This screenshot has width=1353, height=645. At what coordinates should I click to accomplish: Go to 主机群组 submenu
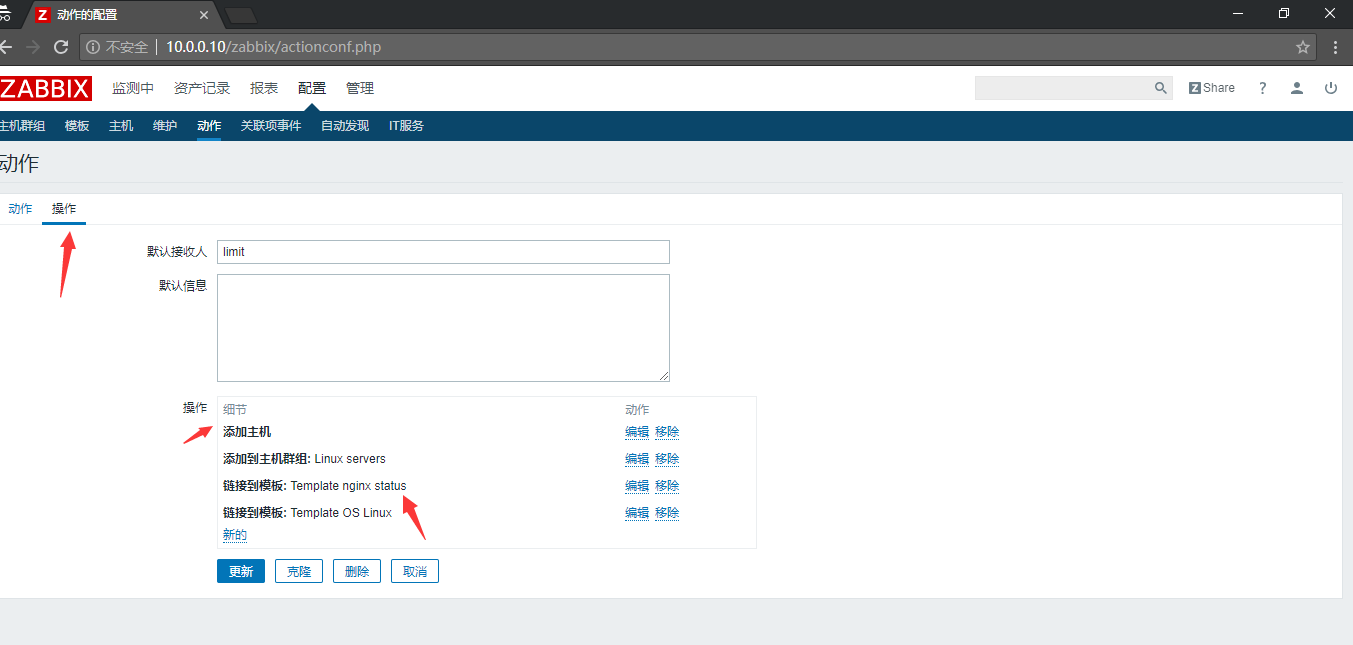tap(22, 126)
